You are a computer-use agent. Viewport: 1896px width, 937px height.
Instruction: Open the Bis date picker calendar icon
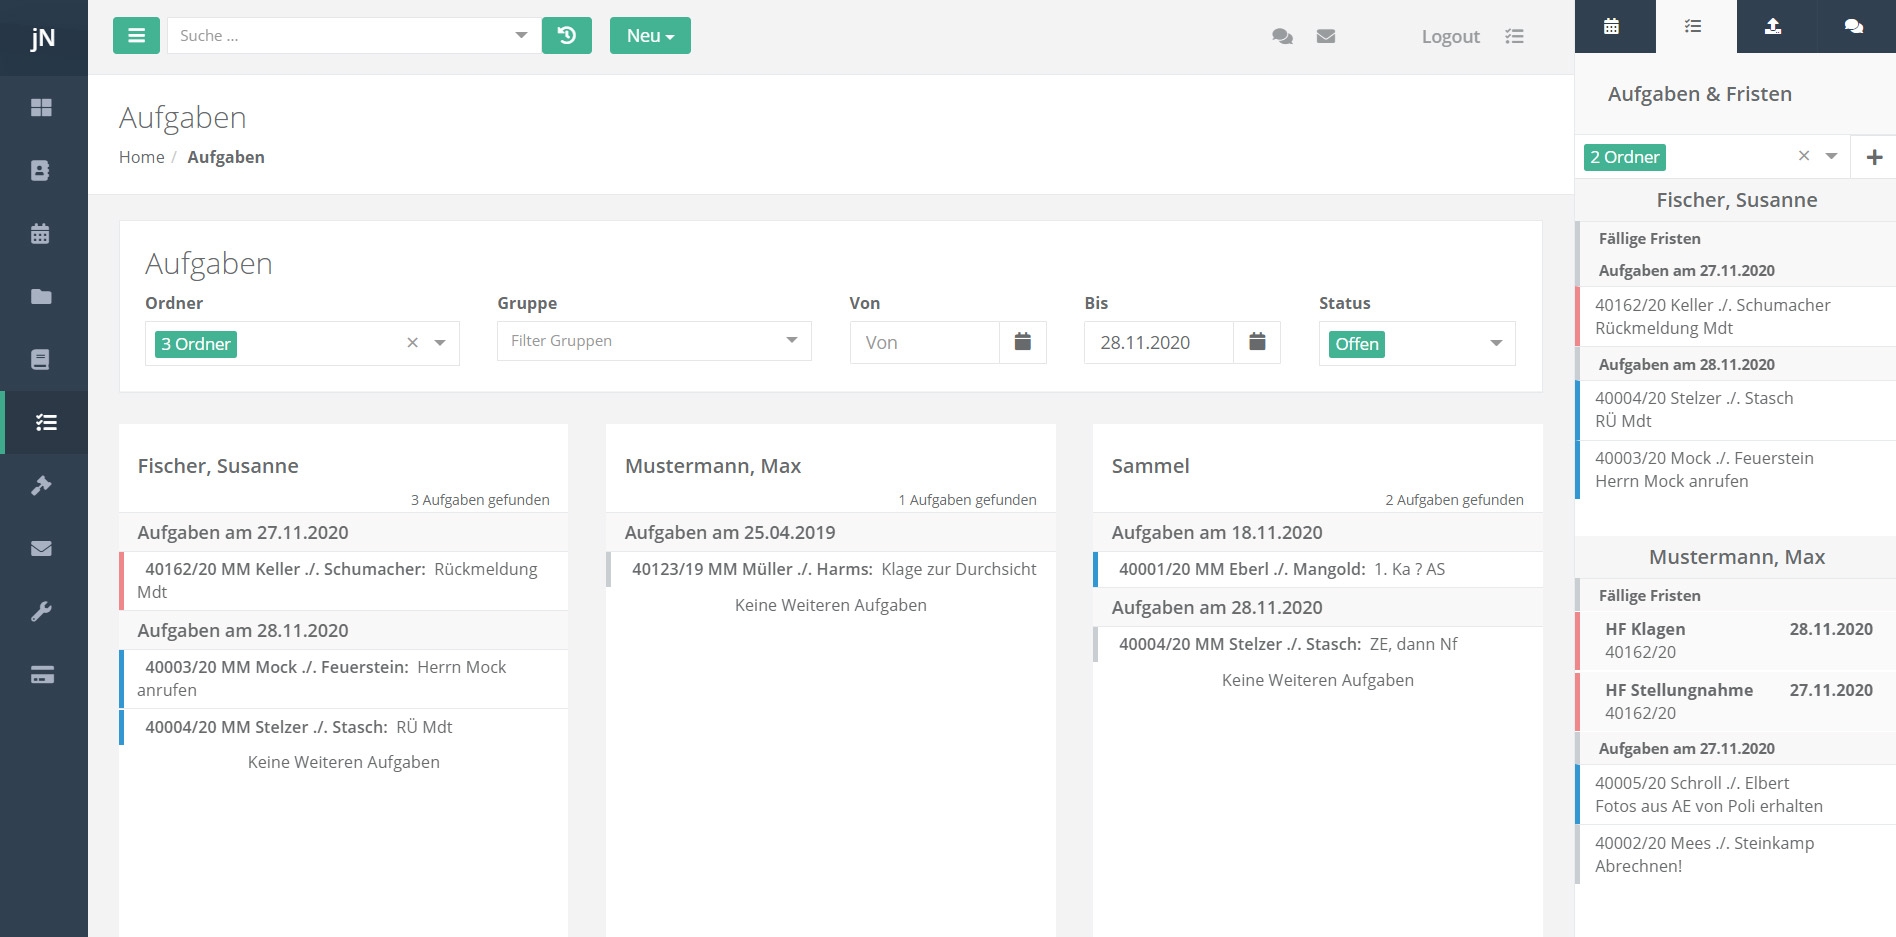point(1257,343)
